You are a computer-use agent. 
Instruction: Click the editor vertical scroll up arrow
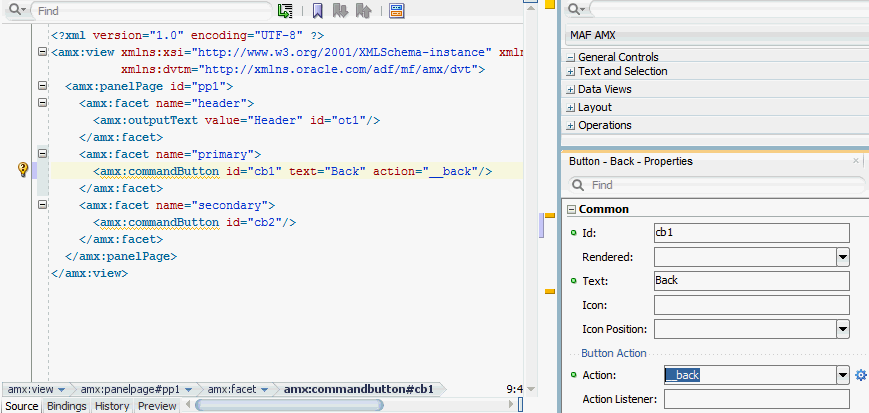coord(531,7)
